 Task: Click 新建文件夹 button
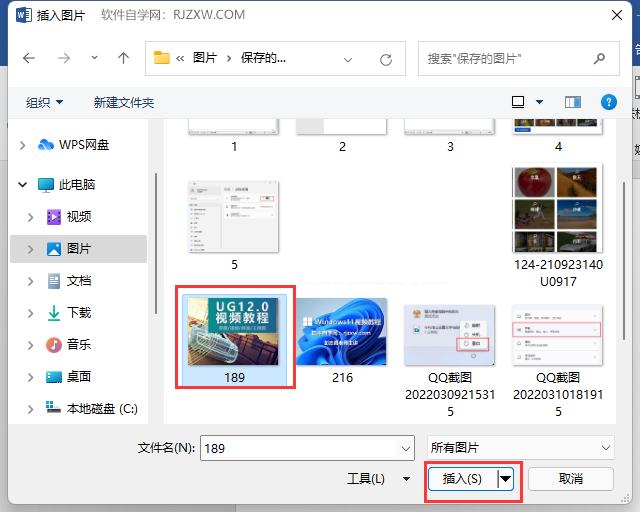124,102
